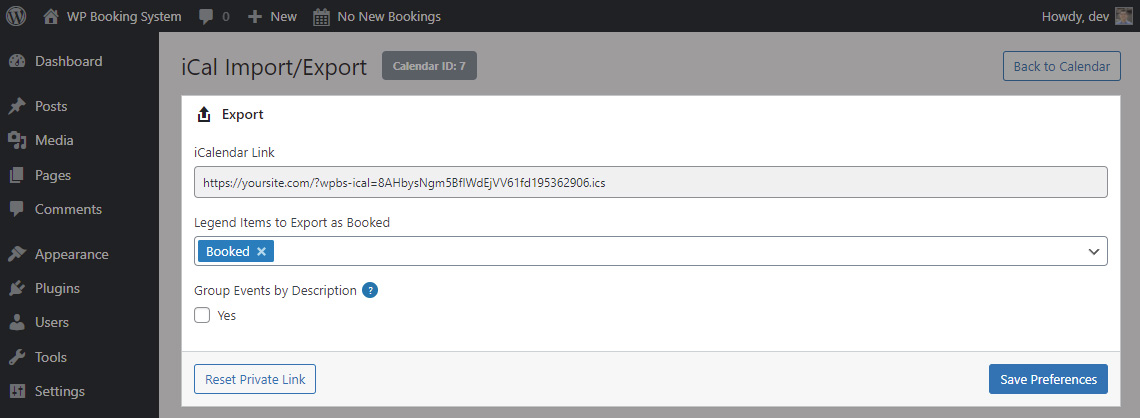Click the help question mark icon
The height and width of the screenshot is (418, 1140).
point(370,291)
